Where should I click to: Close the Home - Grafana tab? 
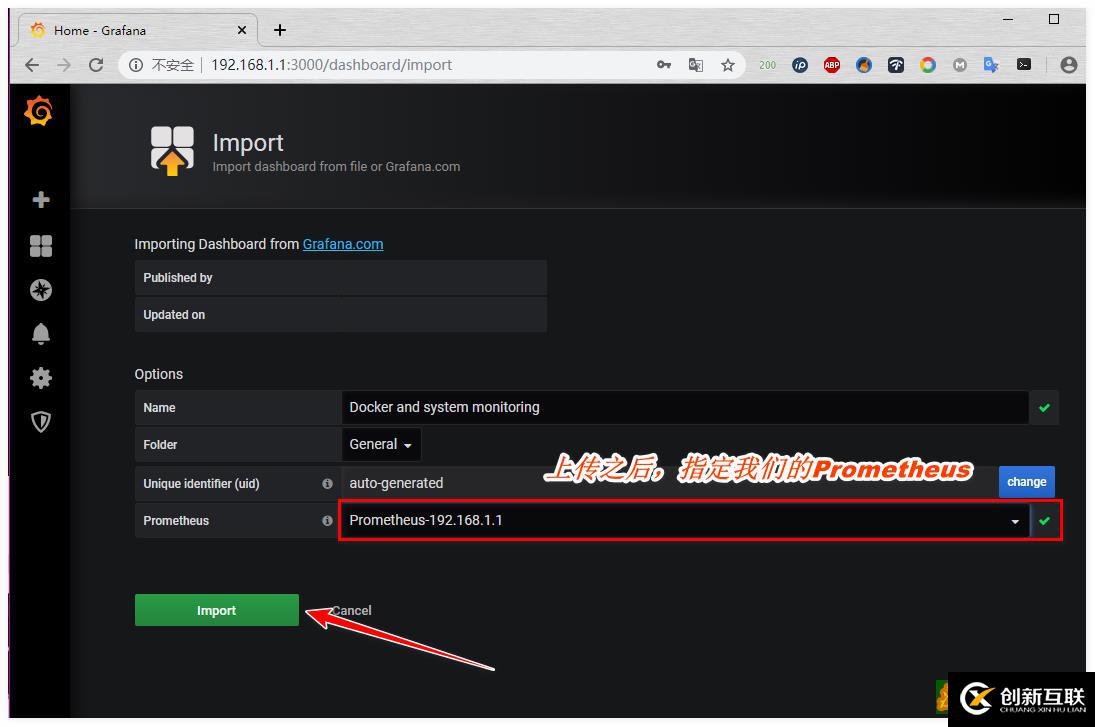tap(242, 30)
